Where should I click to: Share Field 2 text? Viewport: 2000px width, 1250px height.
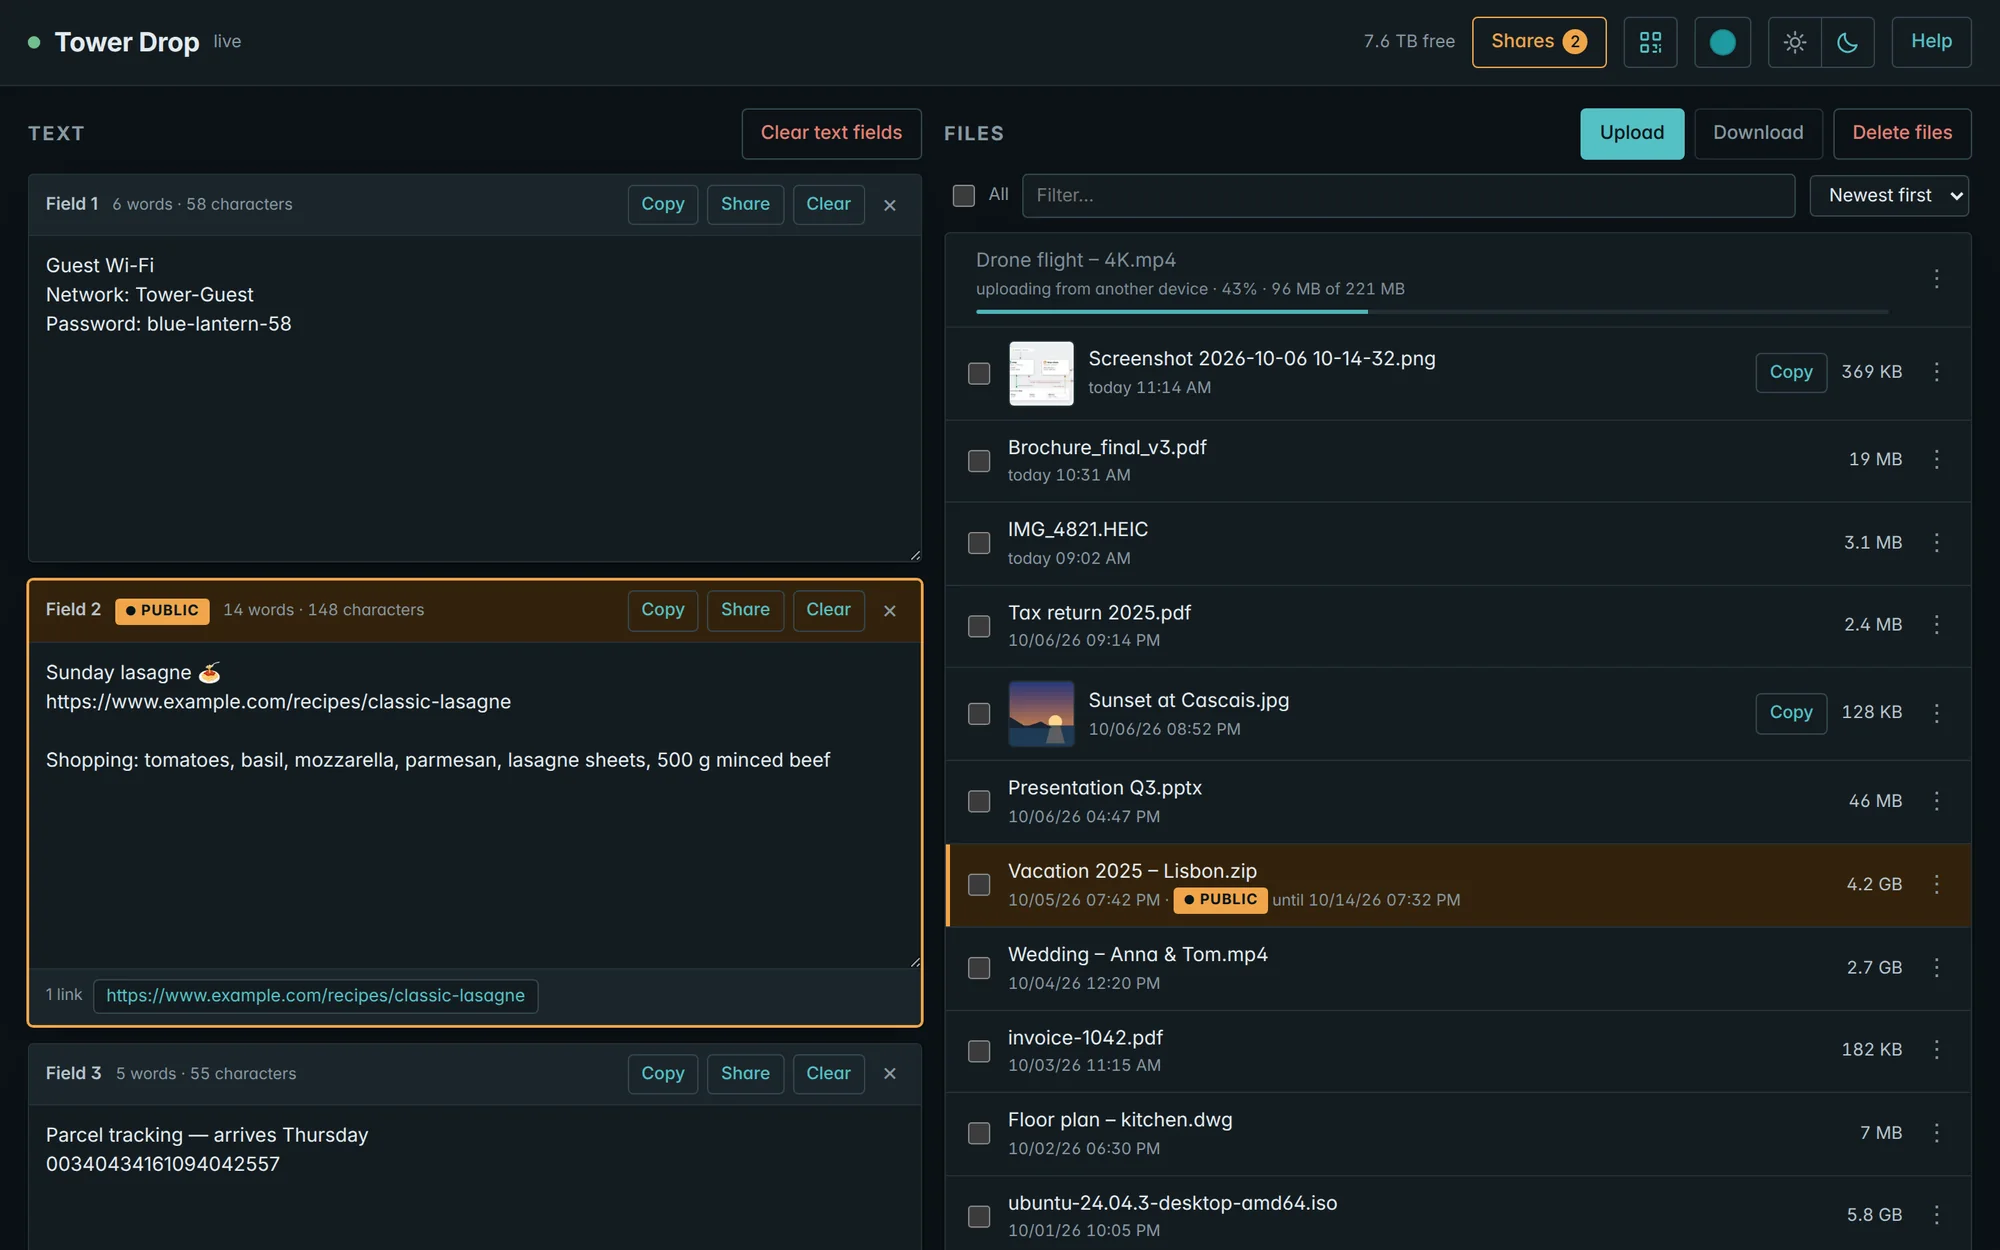[745, 610]
